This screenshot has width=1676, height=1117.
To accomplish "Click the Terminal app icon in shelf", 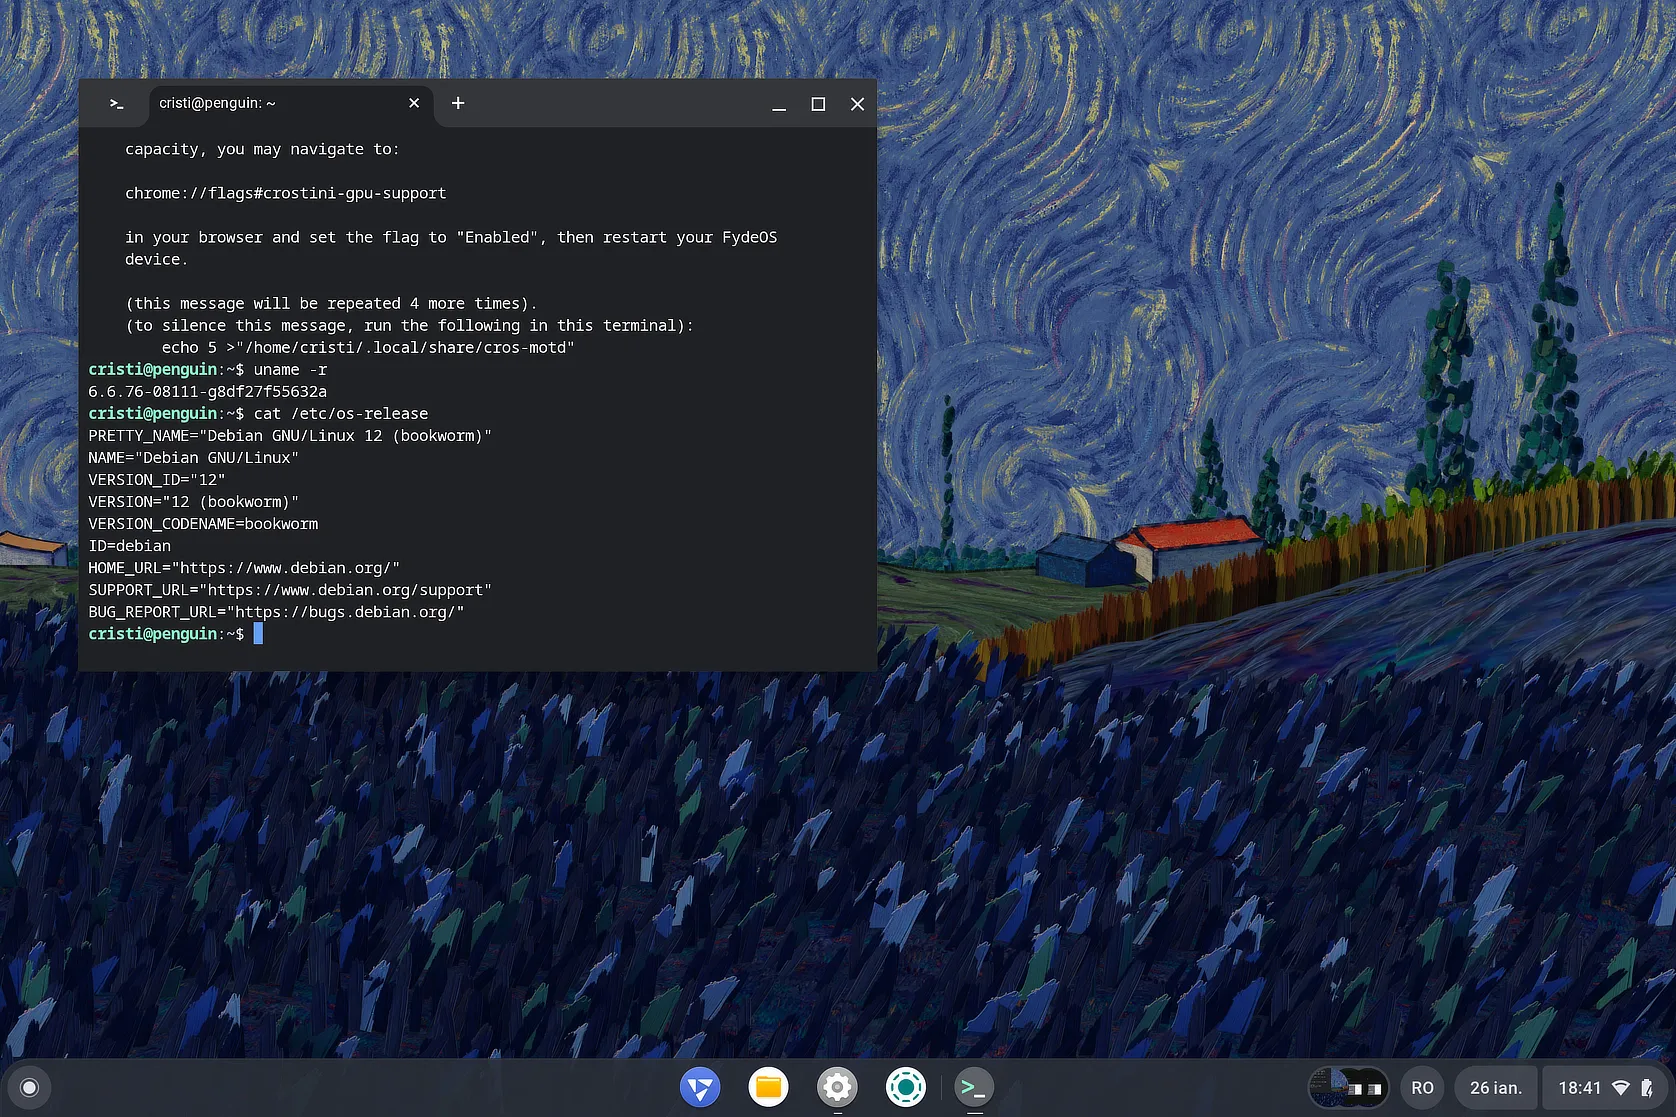I will pyautogui.click(x=973, y=1087).
